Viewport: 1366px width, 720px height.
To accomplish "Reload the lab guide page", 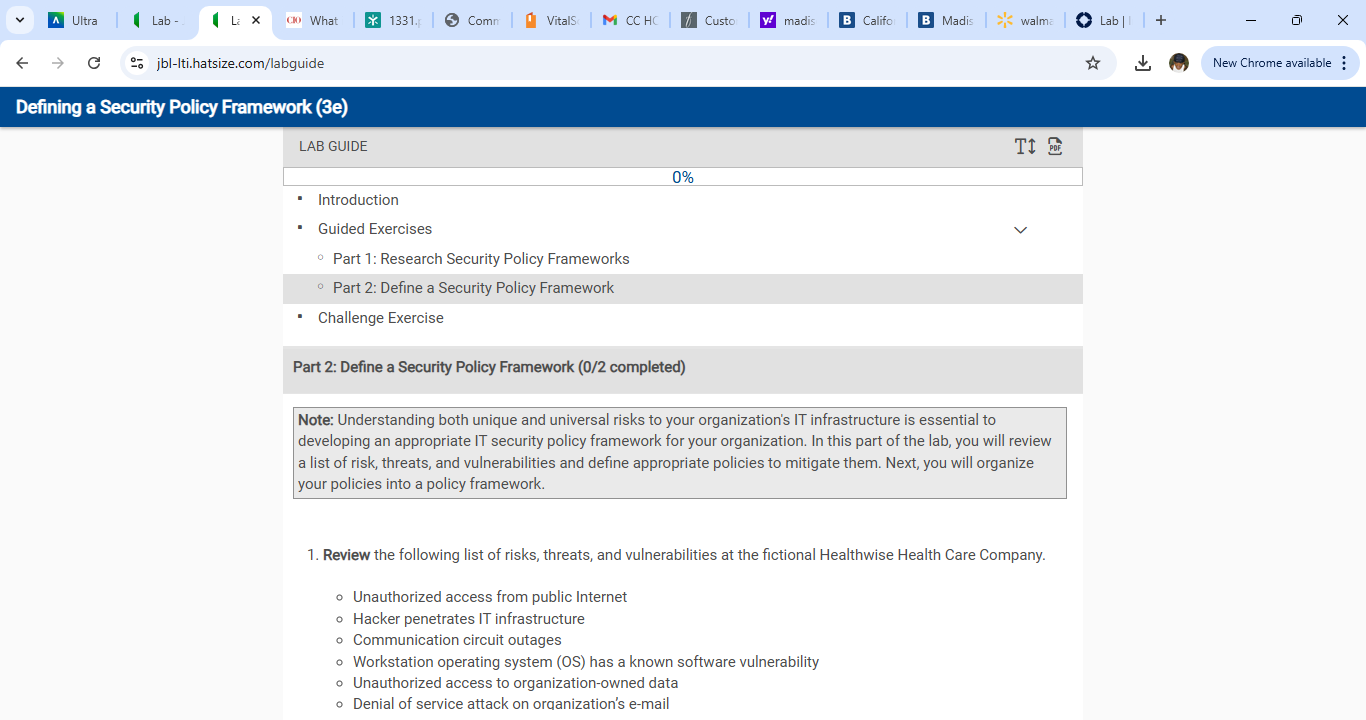I will [x=94, y=63].
